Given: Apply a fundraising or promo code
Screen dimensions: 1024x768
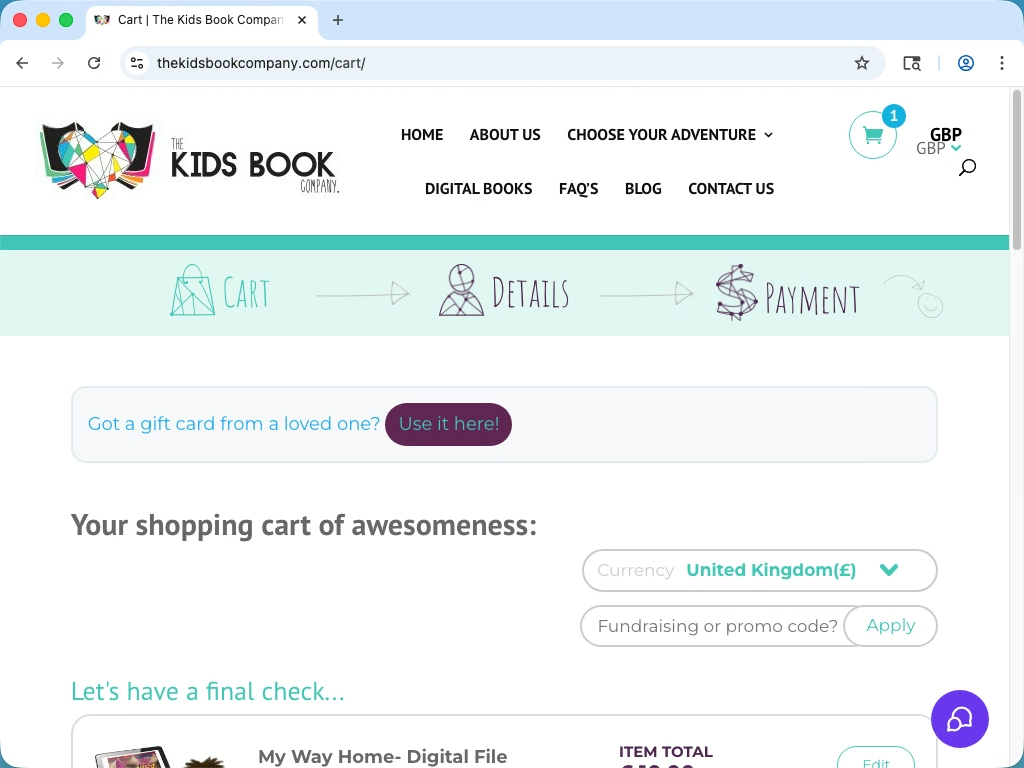Looking at the screenshot, I should [890, 625].
